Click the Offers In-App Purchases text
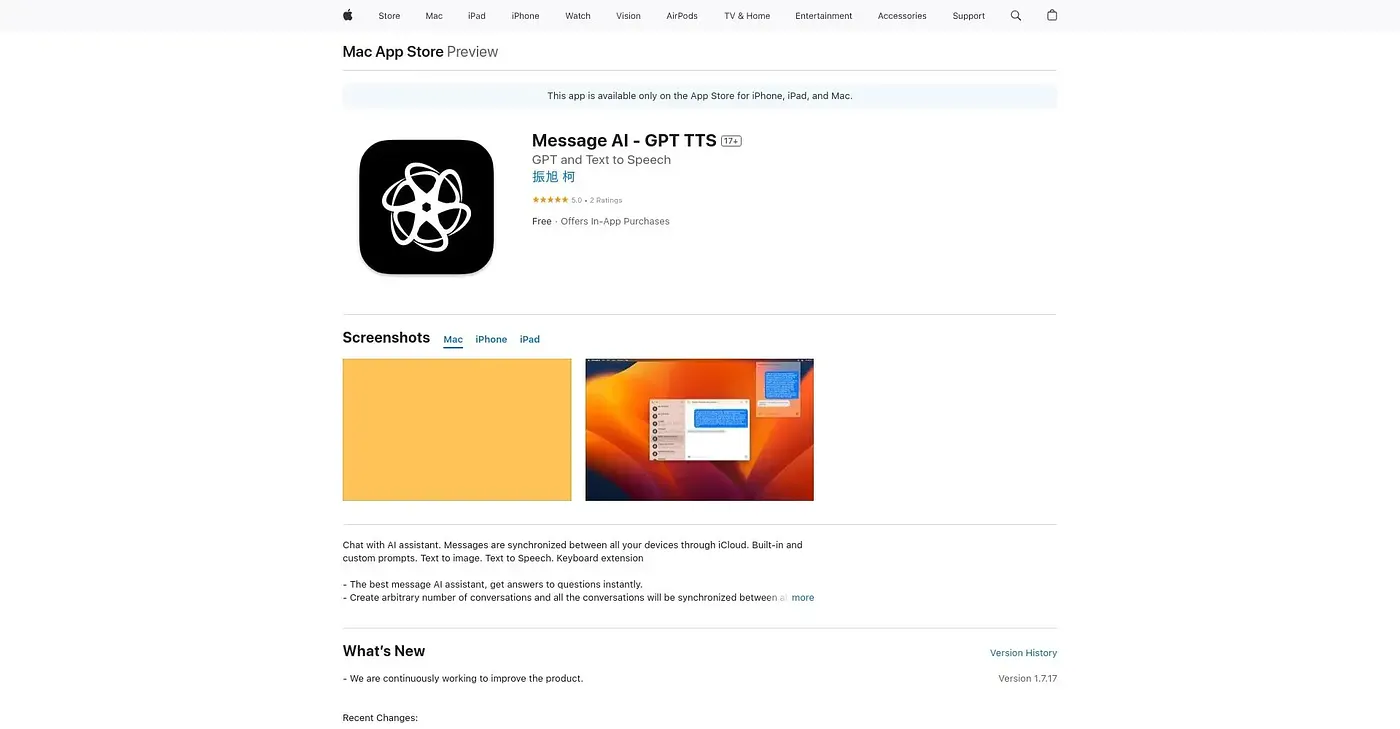1400x729 pixels. click(x=615, y=222)
